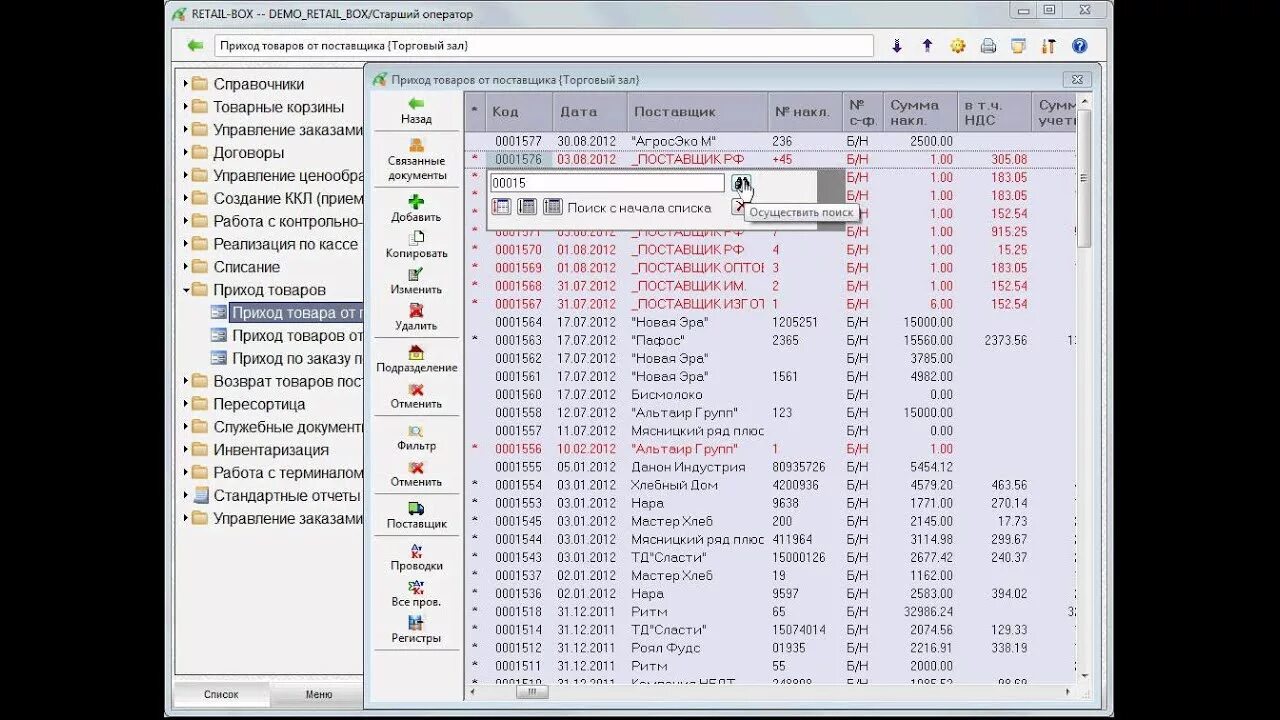Open help with the blue question mark
1280x720 pixels.
coord(1079,46)
